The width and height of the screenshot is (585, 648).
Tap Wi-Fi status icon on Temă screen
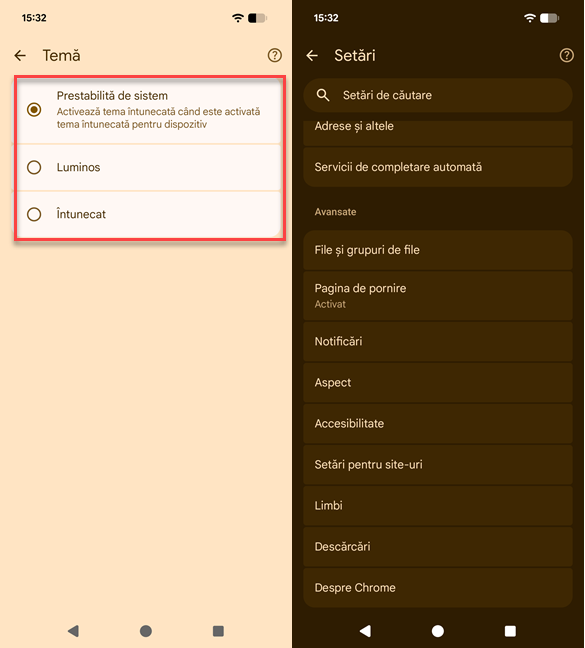[x=238, y=18]
